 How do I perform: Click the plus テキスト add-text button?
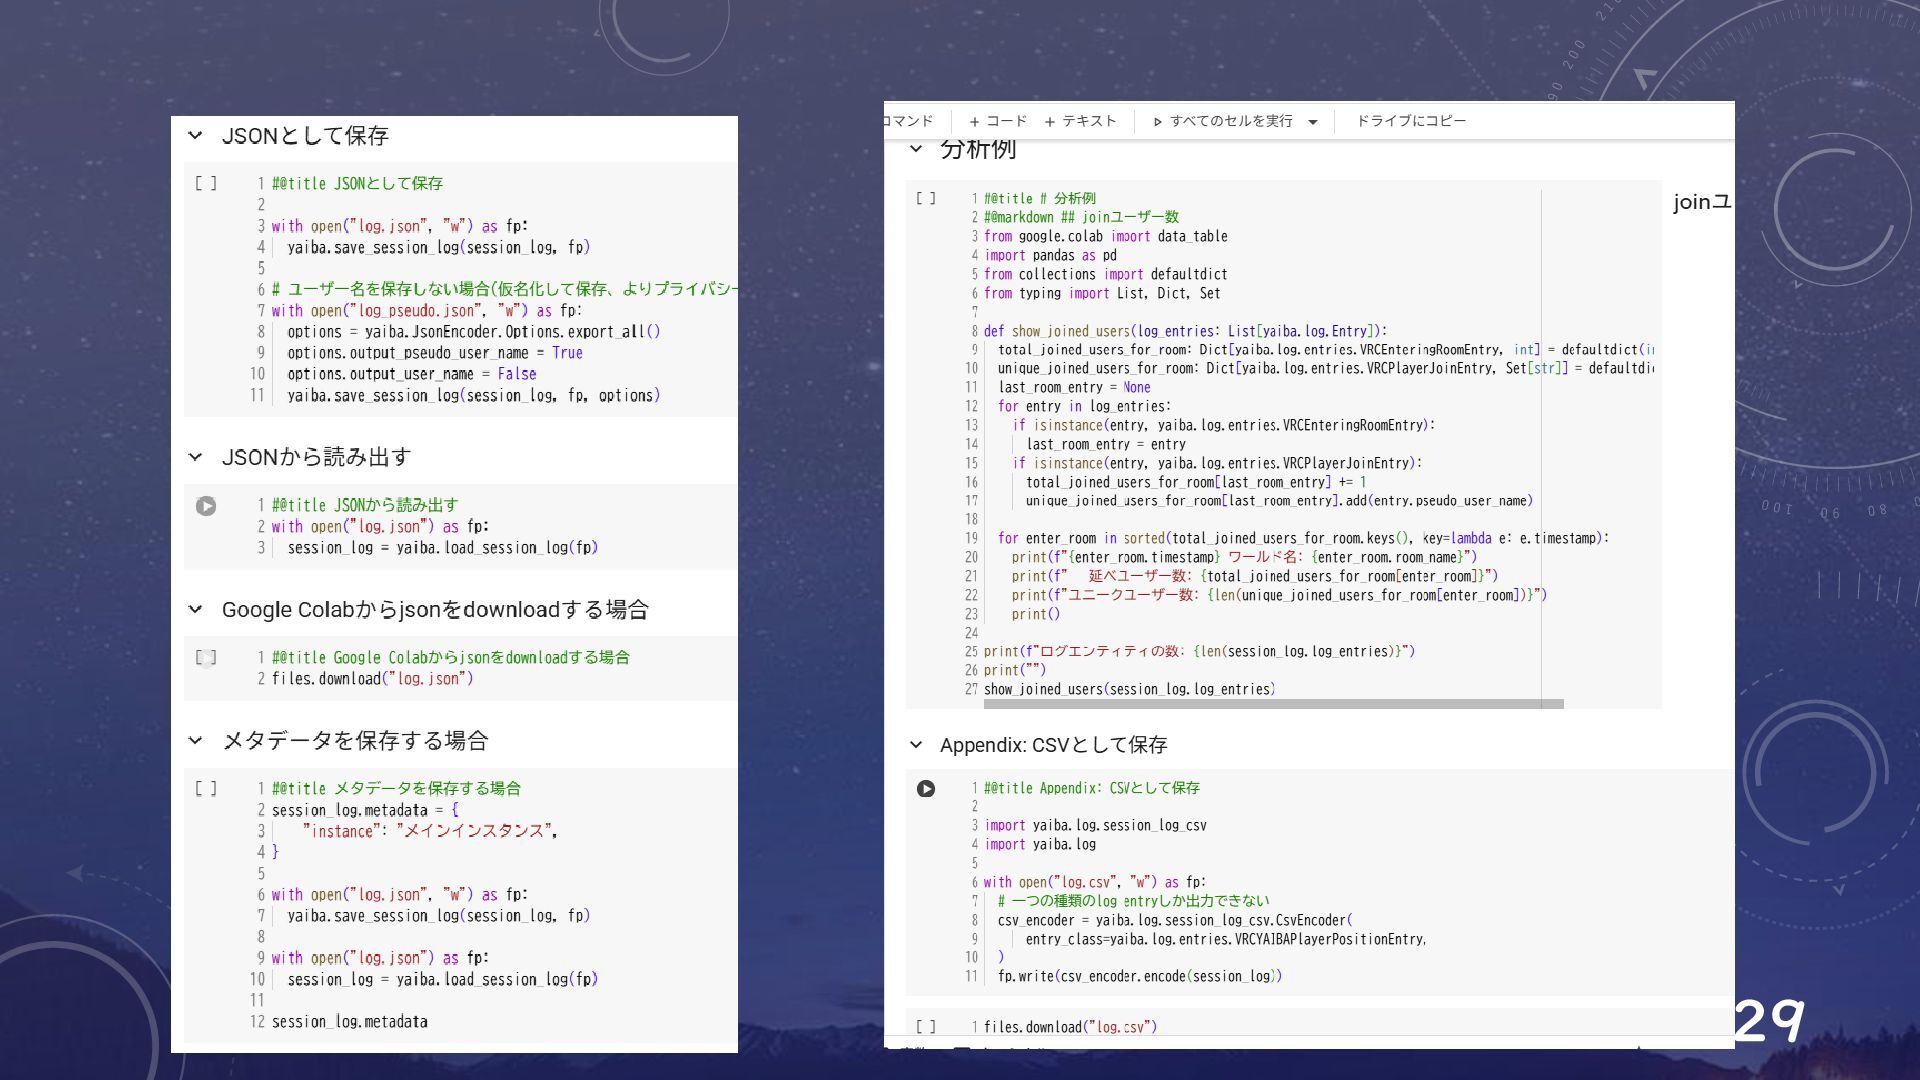[1080, 121]
